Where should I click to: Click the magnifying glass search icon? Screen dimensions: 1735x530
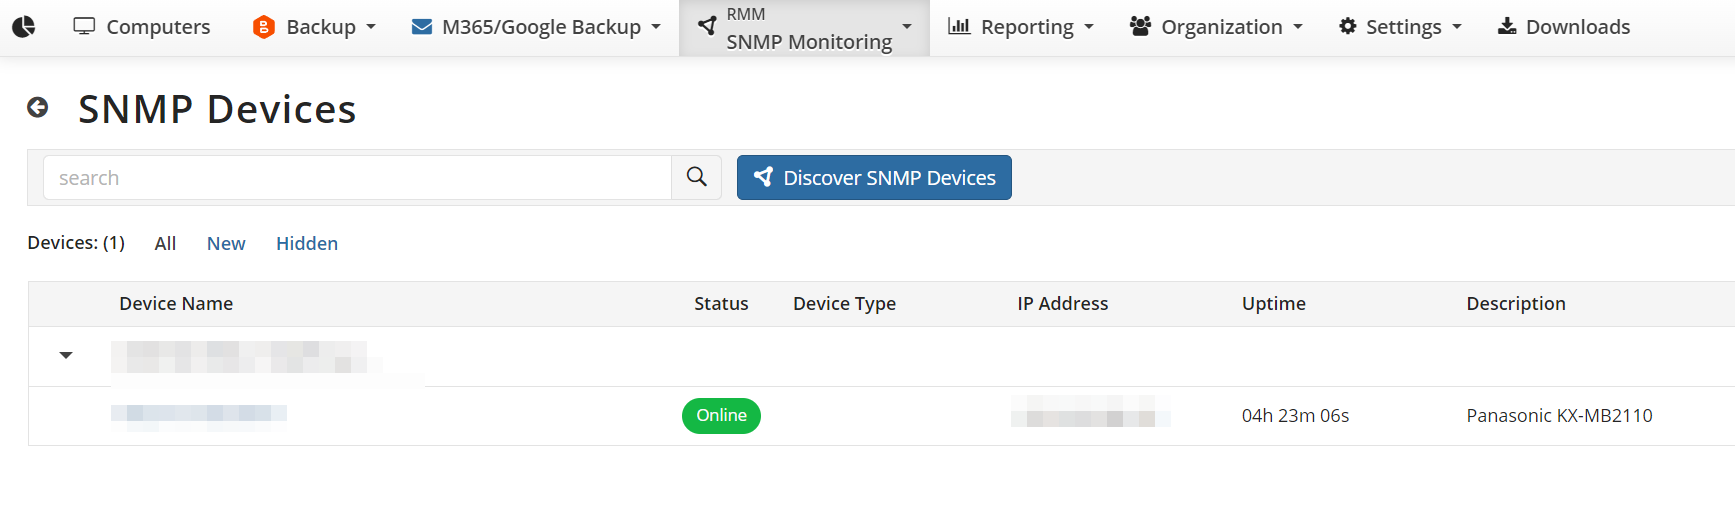pos(696,178)
